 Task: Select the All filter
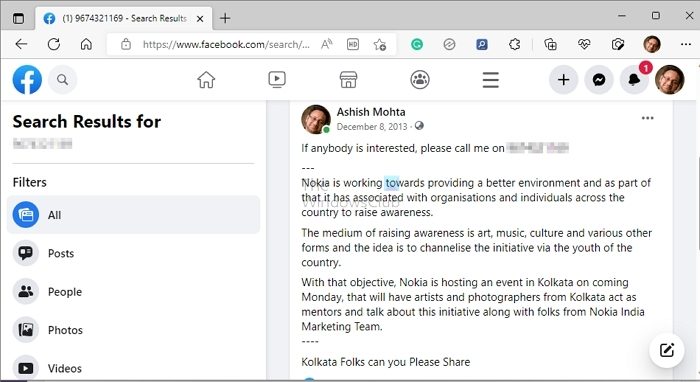[133, 215]
